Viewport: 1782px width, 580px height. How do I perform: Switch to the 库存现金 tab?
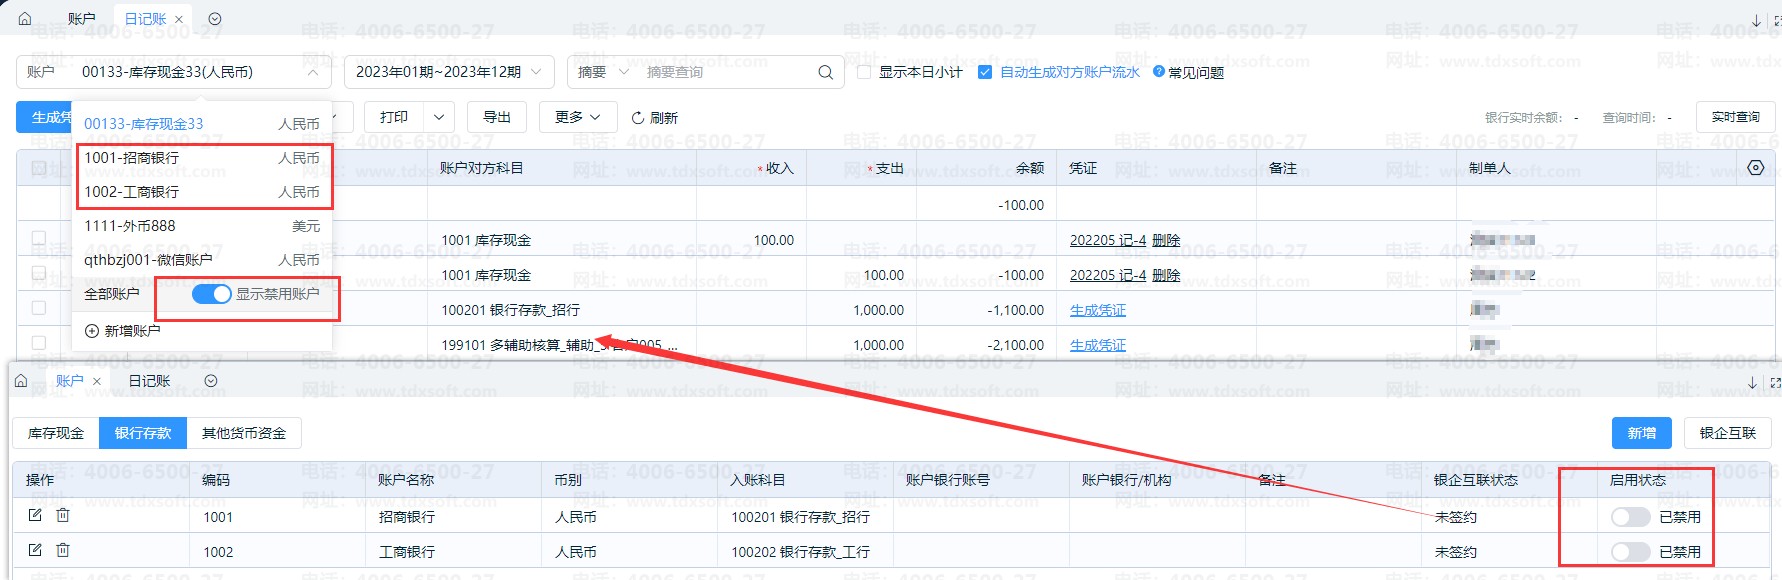(x=56, y=433)
